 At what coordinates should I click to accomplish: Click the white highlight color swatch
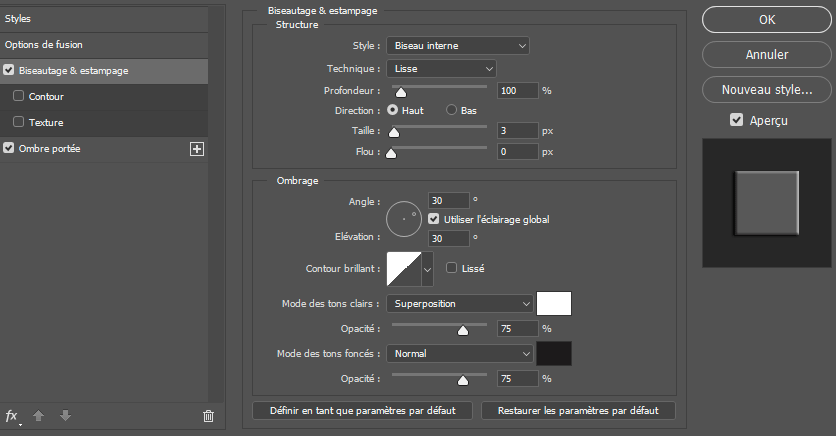tap(554, 303)
